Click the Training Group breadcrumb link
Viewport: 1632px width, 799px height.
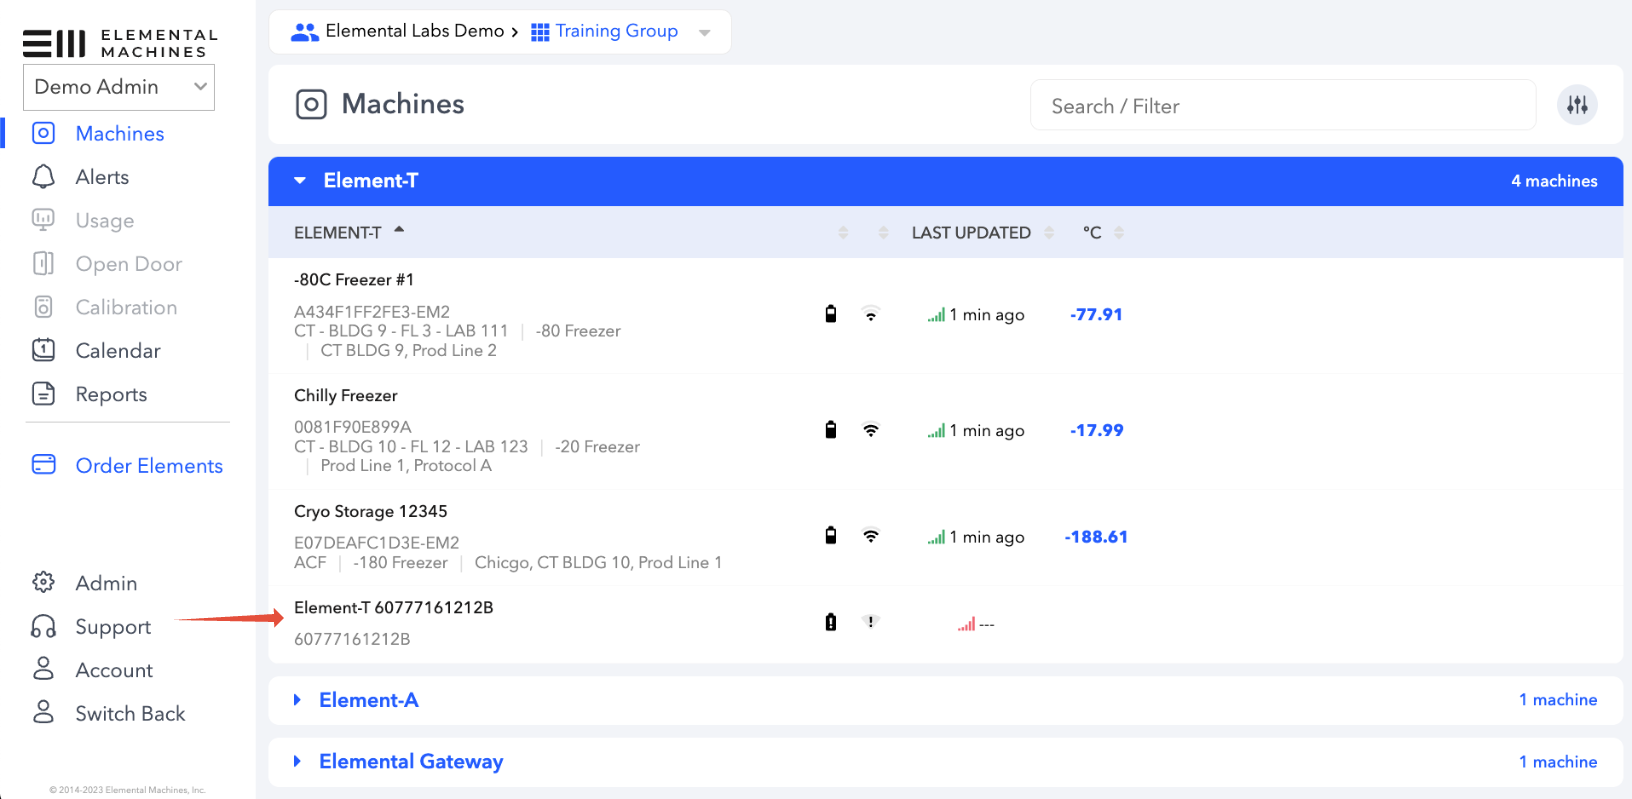point(616,31)
